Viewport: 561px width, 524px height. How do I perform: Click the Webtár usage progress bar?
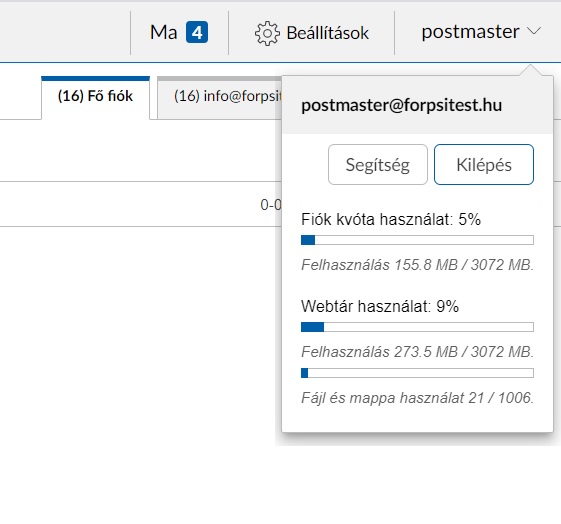pos(418,327)
